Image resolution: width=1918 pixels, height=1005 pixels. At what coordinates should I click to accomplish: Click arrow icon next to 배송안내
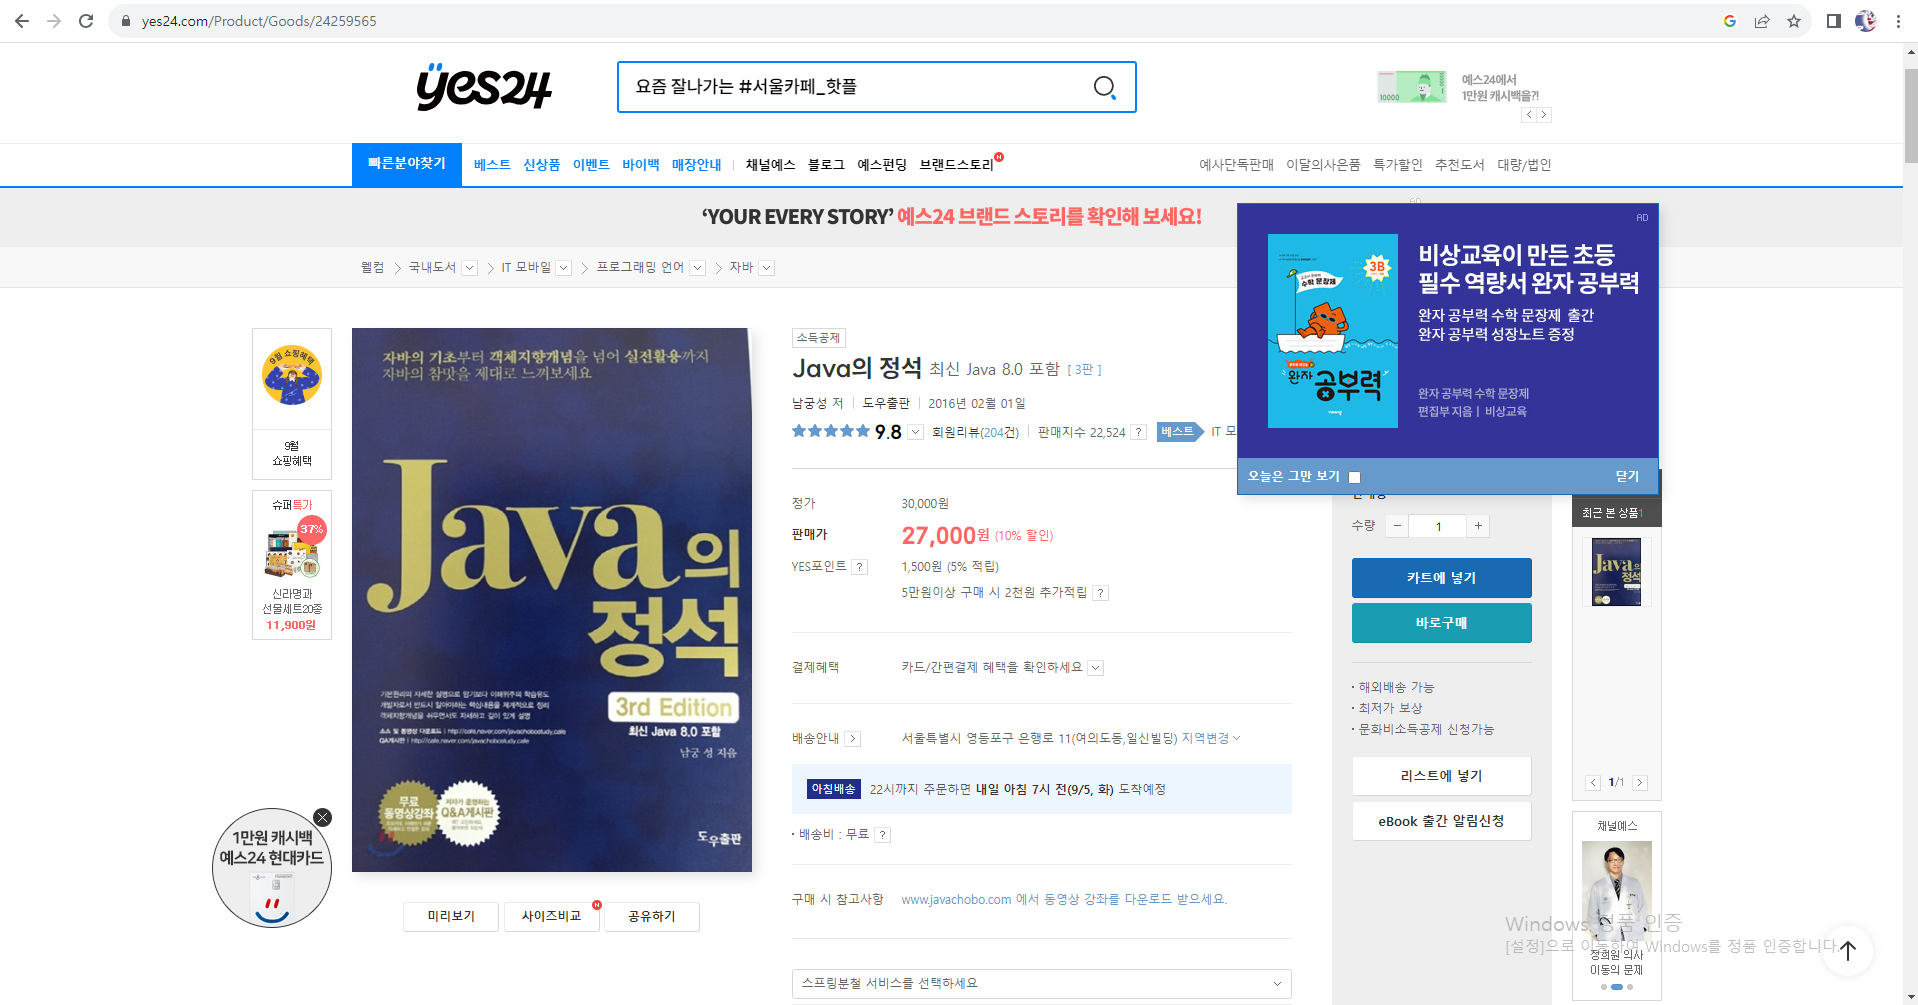853,739
